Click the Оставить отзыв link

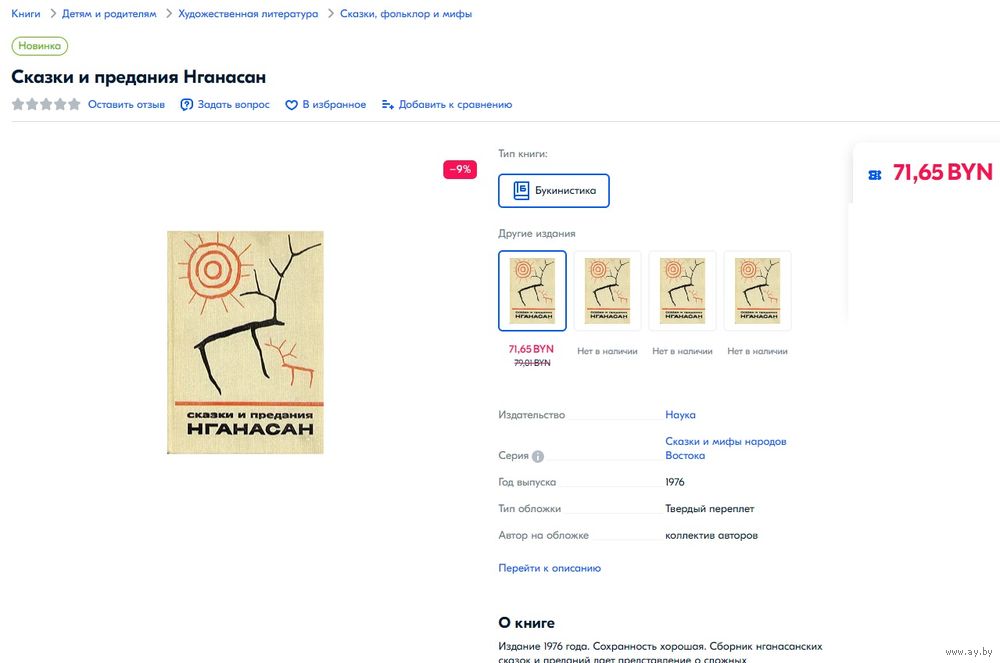pyautogui.click(x=126, y=105)
